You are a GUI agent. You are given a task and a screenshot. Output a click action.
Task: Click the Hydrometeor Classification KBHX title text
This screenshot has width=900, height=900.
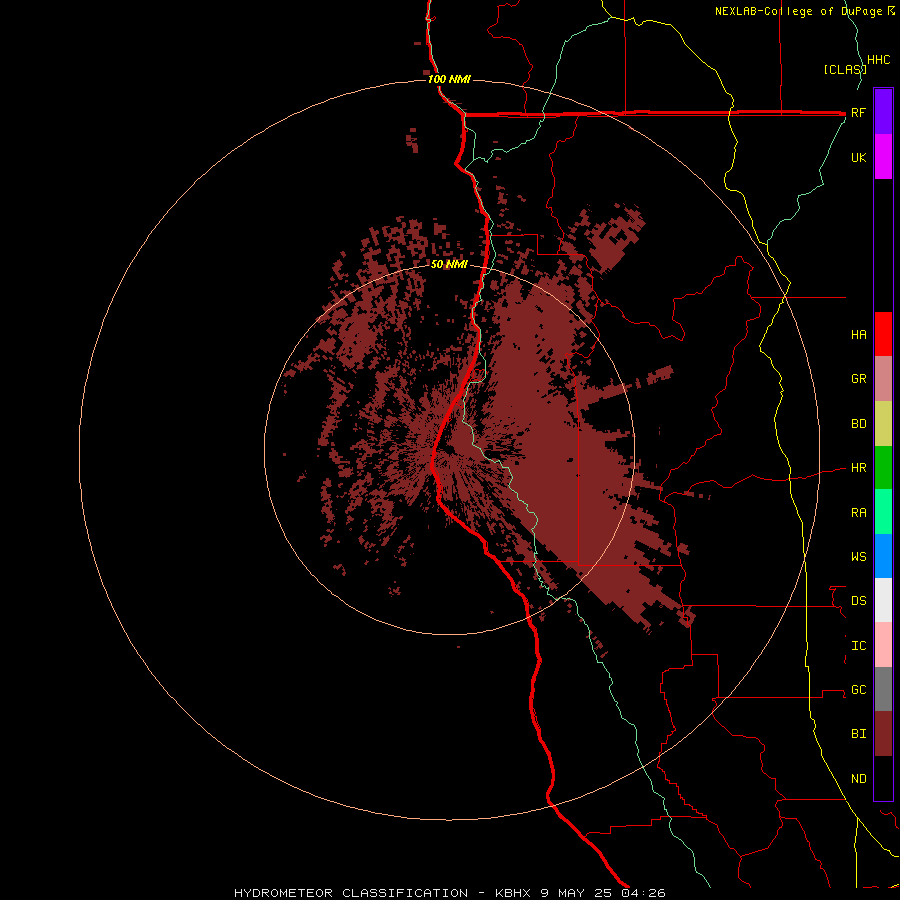449,893
